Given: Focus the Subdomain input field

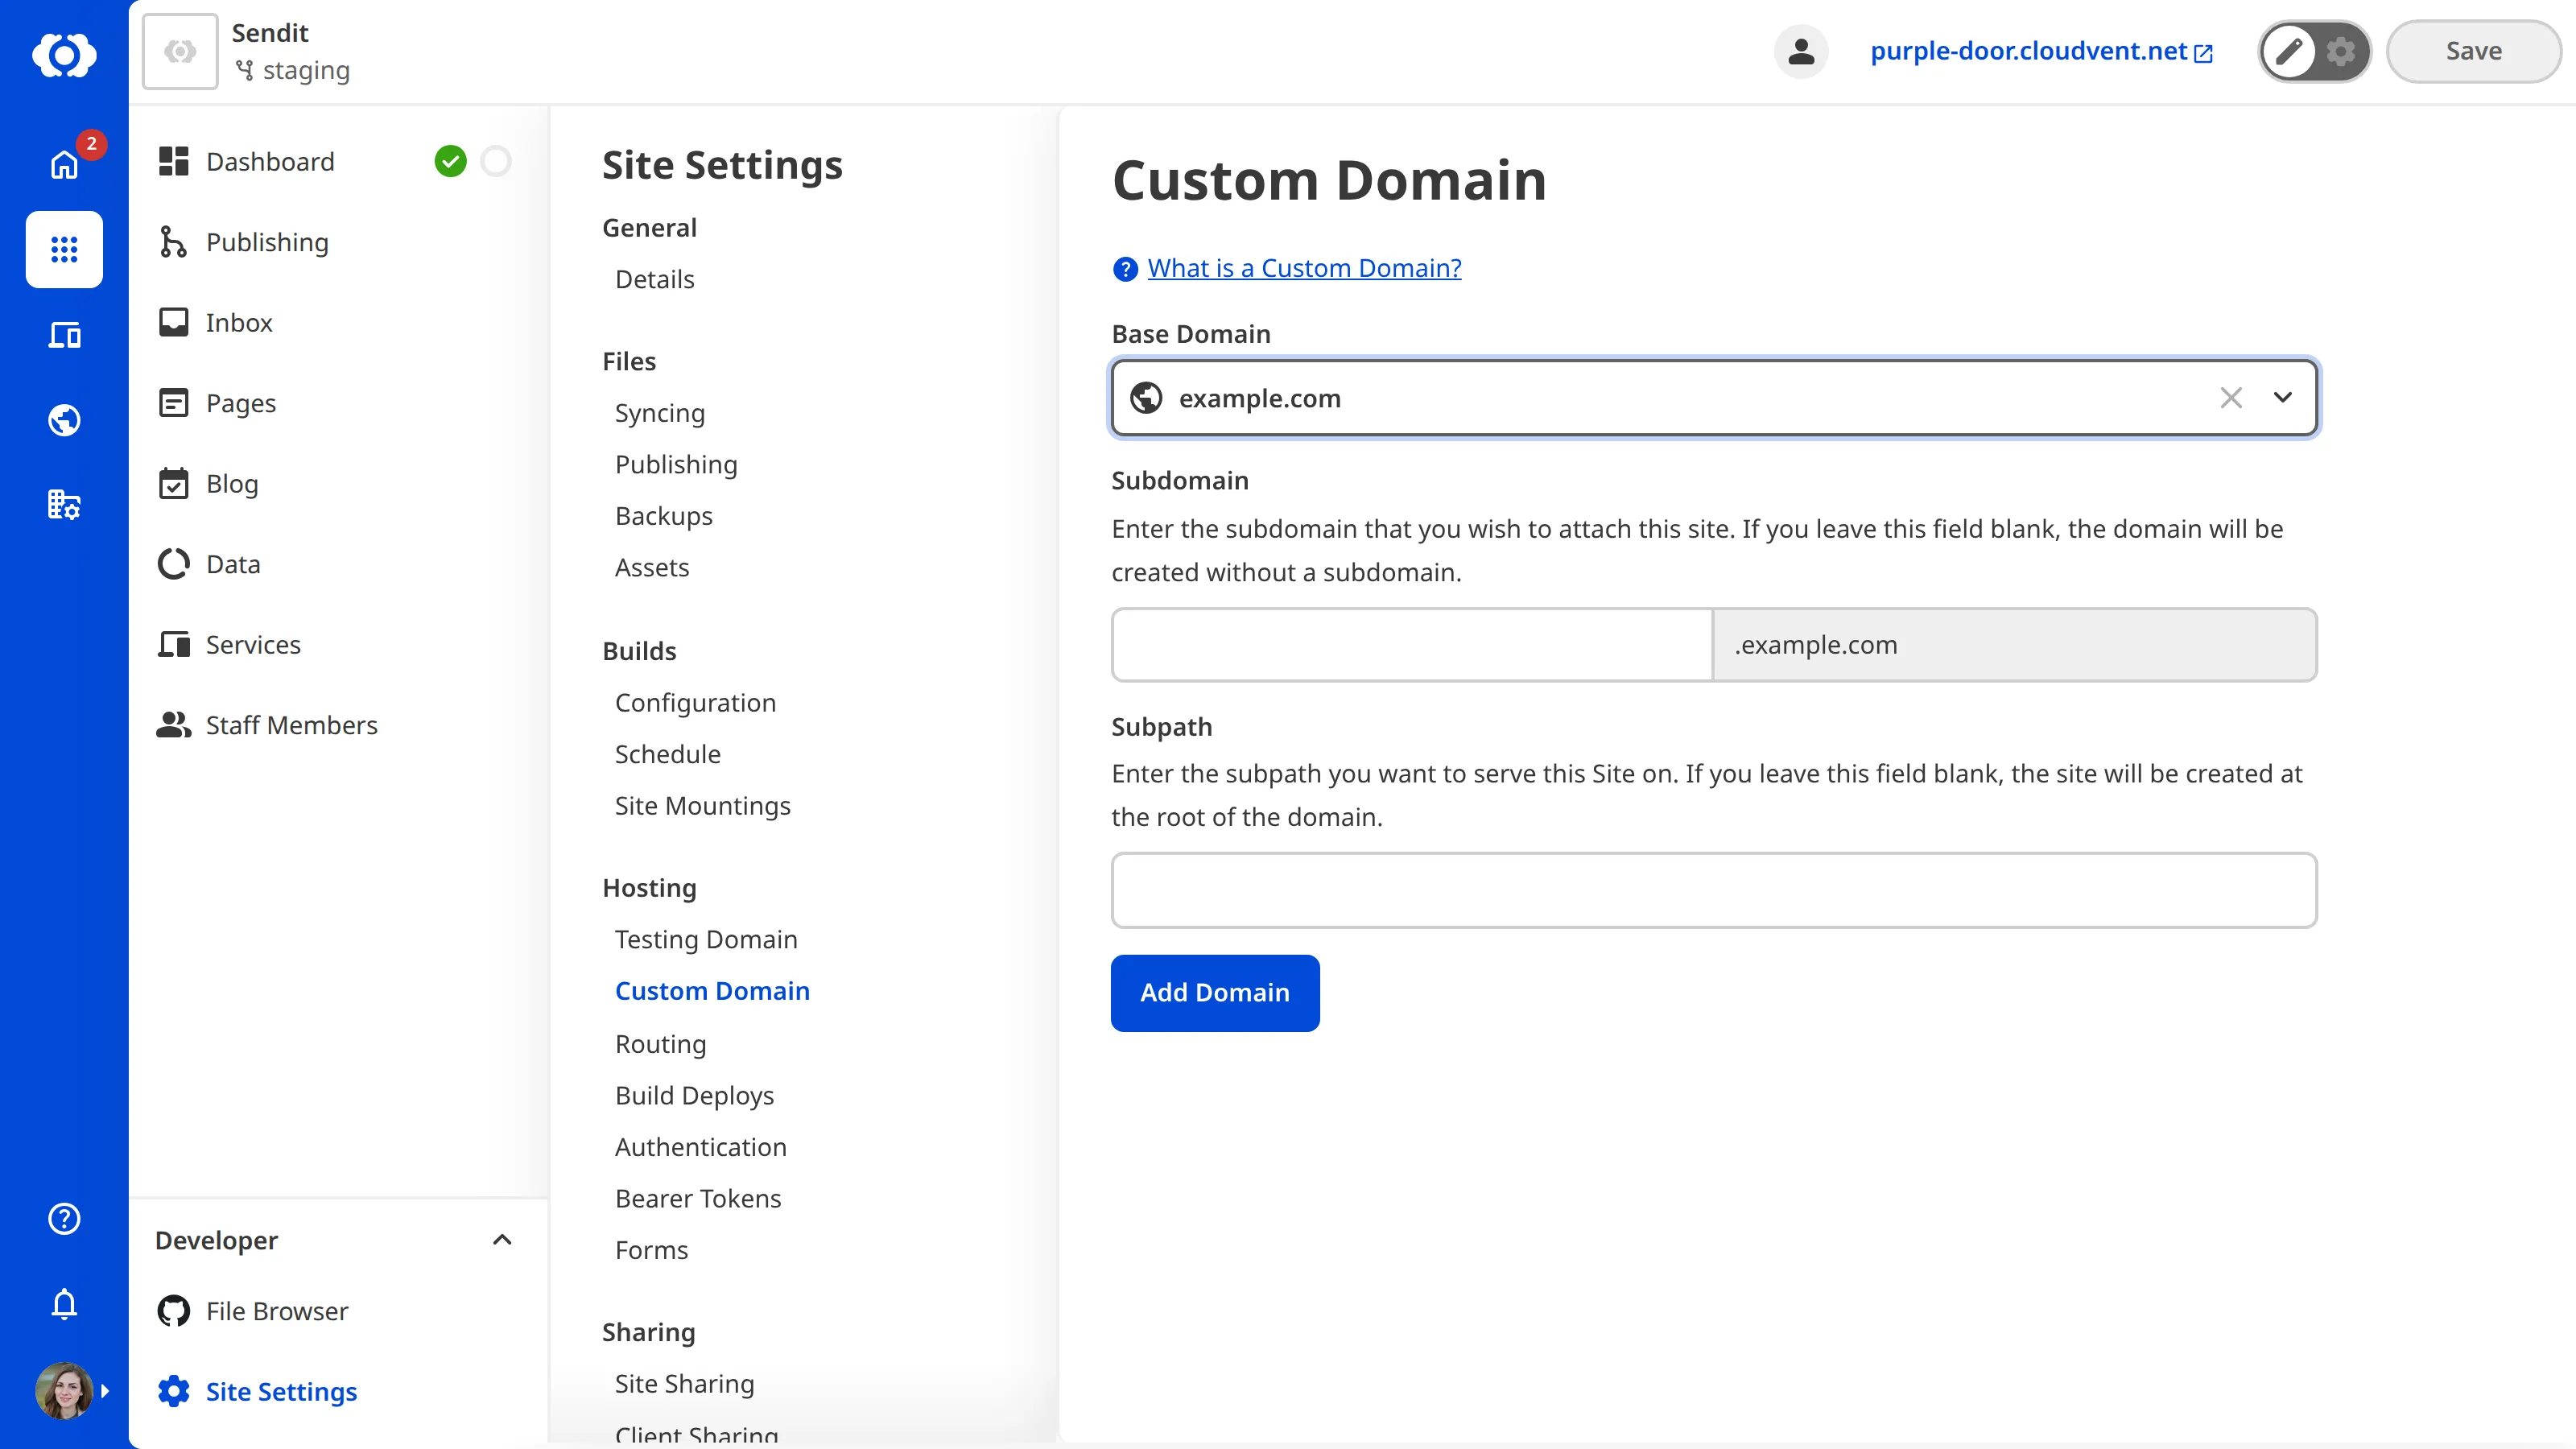Looking at the screenshot, I should 1412,645.
